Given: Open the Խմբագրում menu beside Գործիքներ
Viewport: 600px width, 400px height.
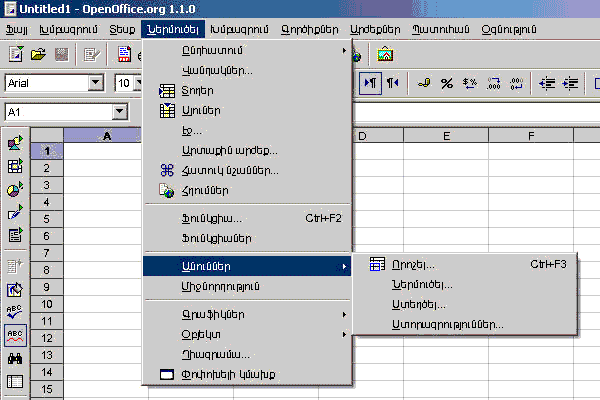Looking at the screenshot, I should click(240, 29).
